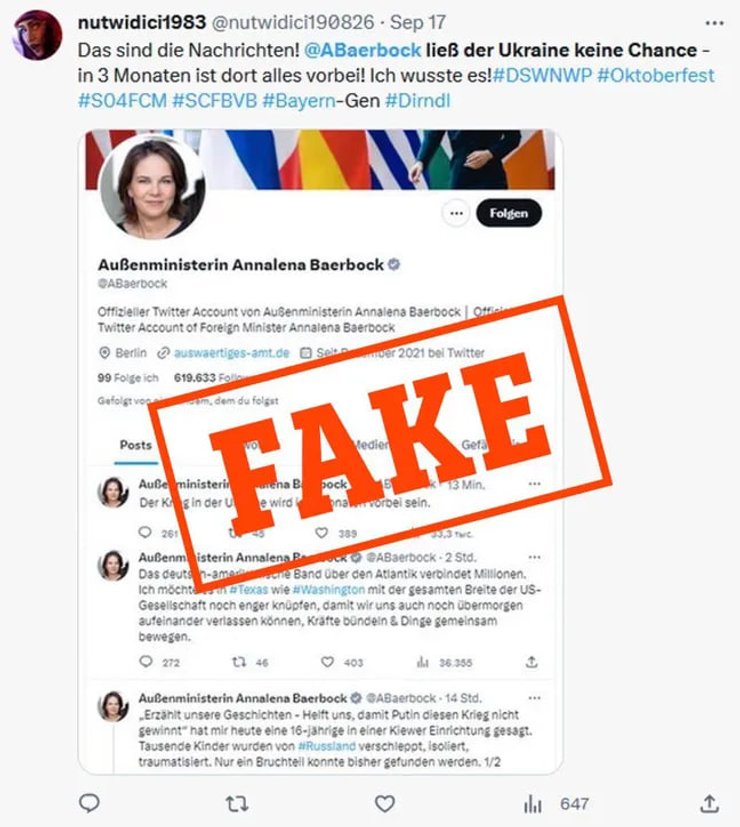Viewport: 740px width, 827px height.
Task: Open the #Russland hashtag in the last tweet
Action: [x=326, y=746]
